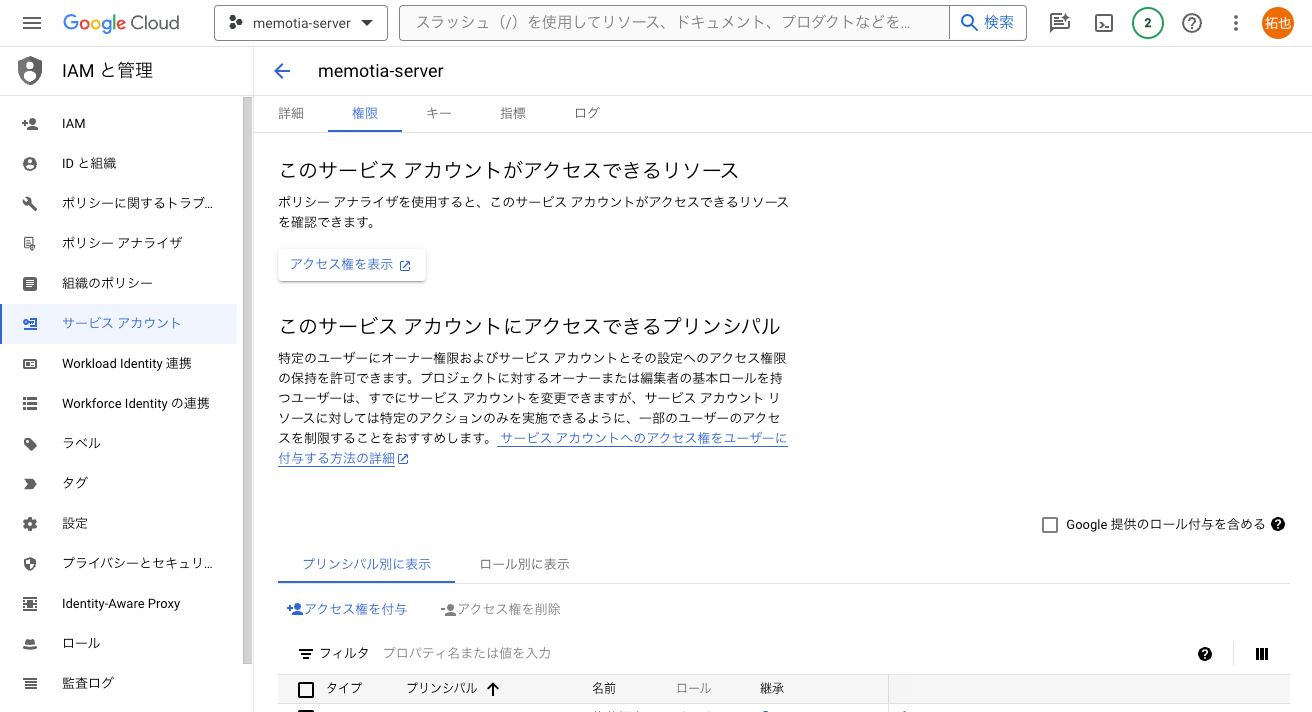The height and width of the screenshot is (712, 1312).
Task: Click help icon next to Google 提供のロール
Action: [1278, 524]
